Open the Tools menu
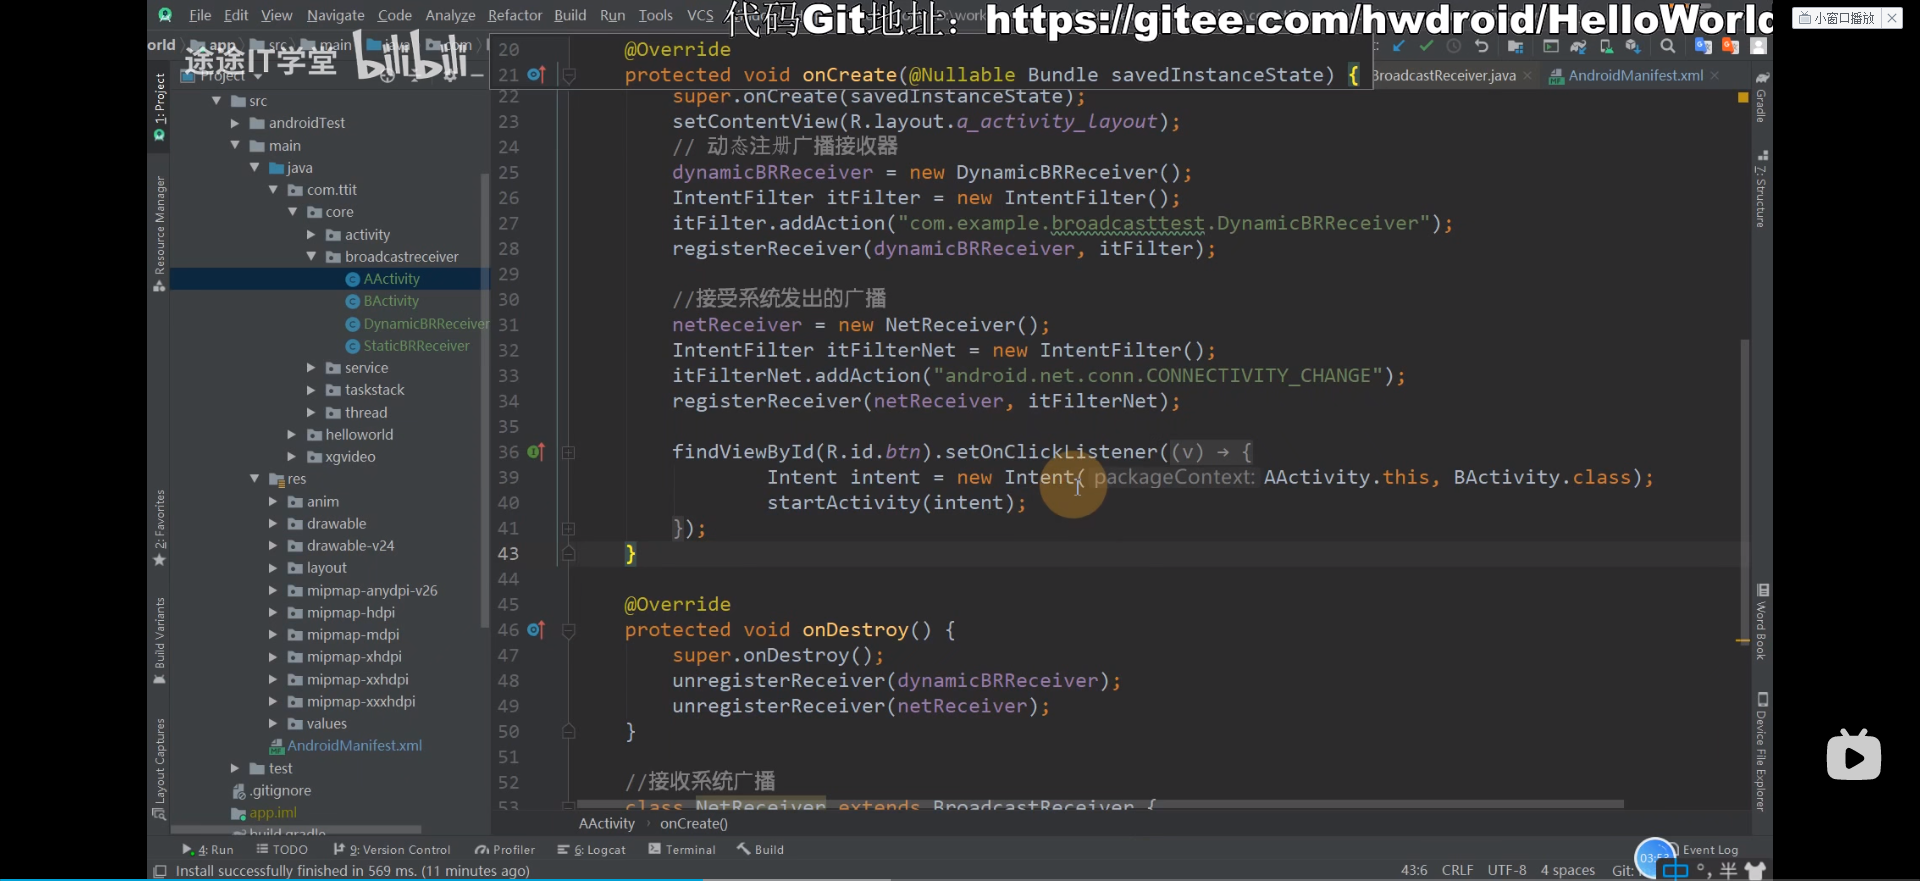This screenshot has height=881, width=1920. pyautogui.click(x=655, y=15)
